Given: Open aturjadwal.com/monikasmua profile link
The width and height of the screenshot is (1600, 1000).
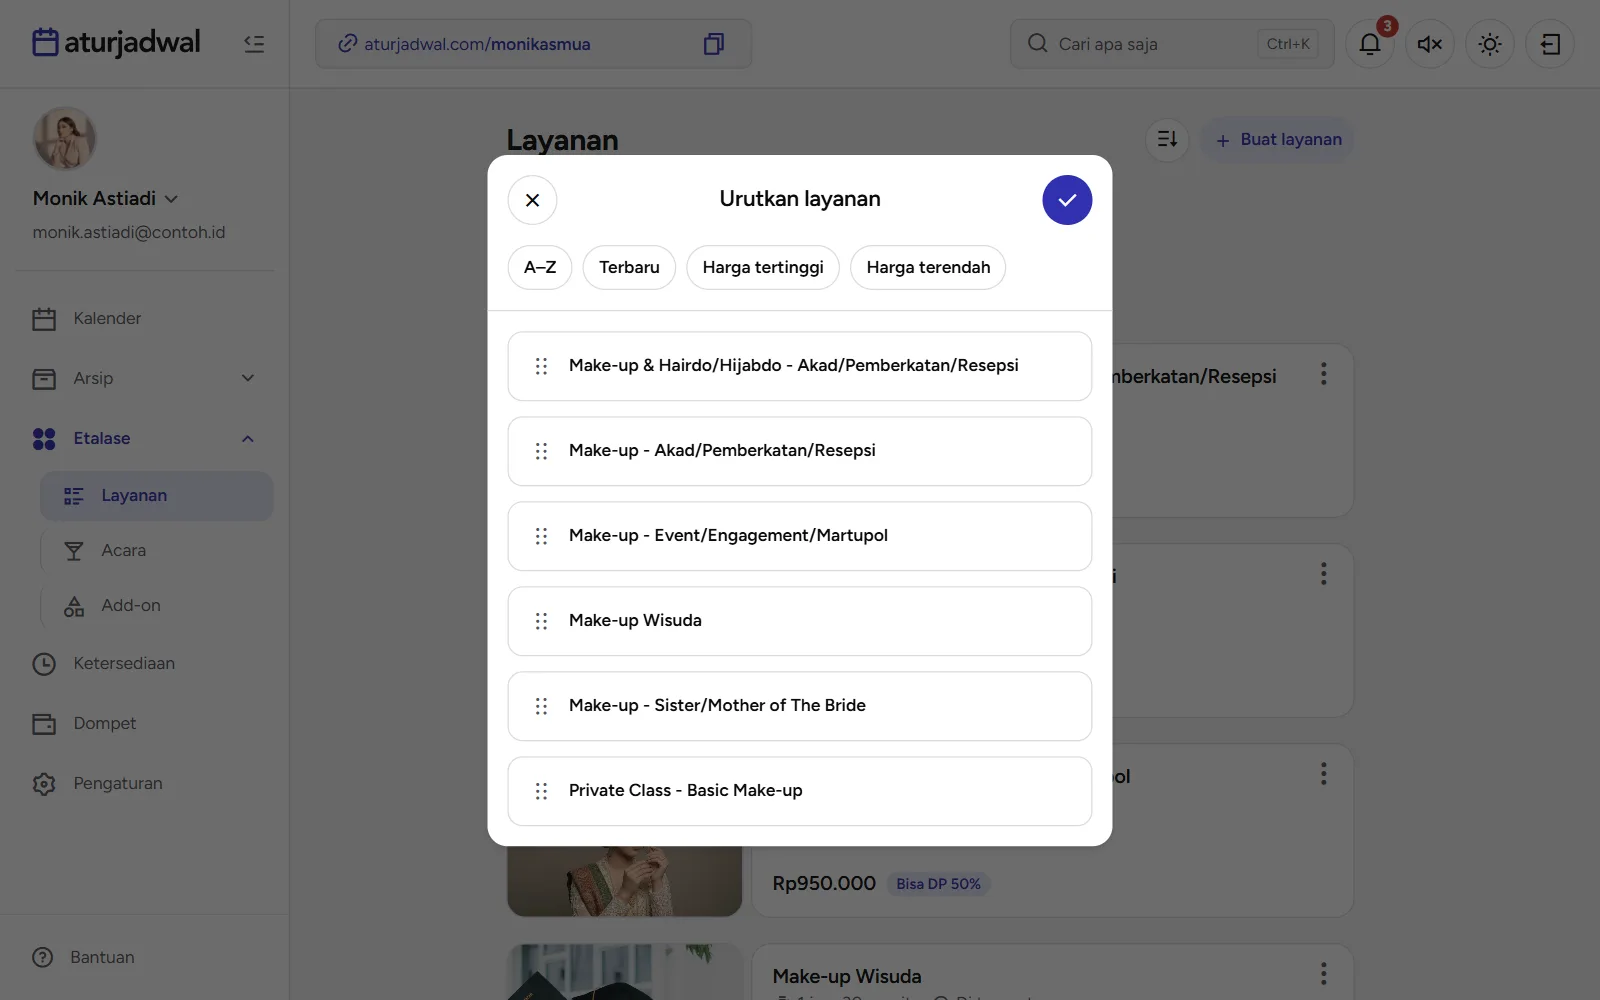Looking at the screenshot, I should point(465,44).
